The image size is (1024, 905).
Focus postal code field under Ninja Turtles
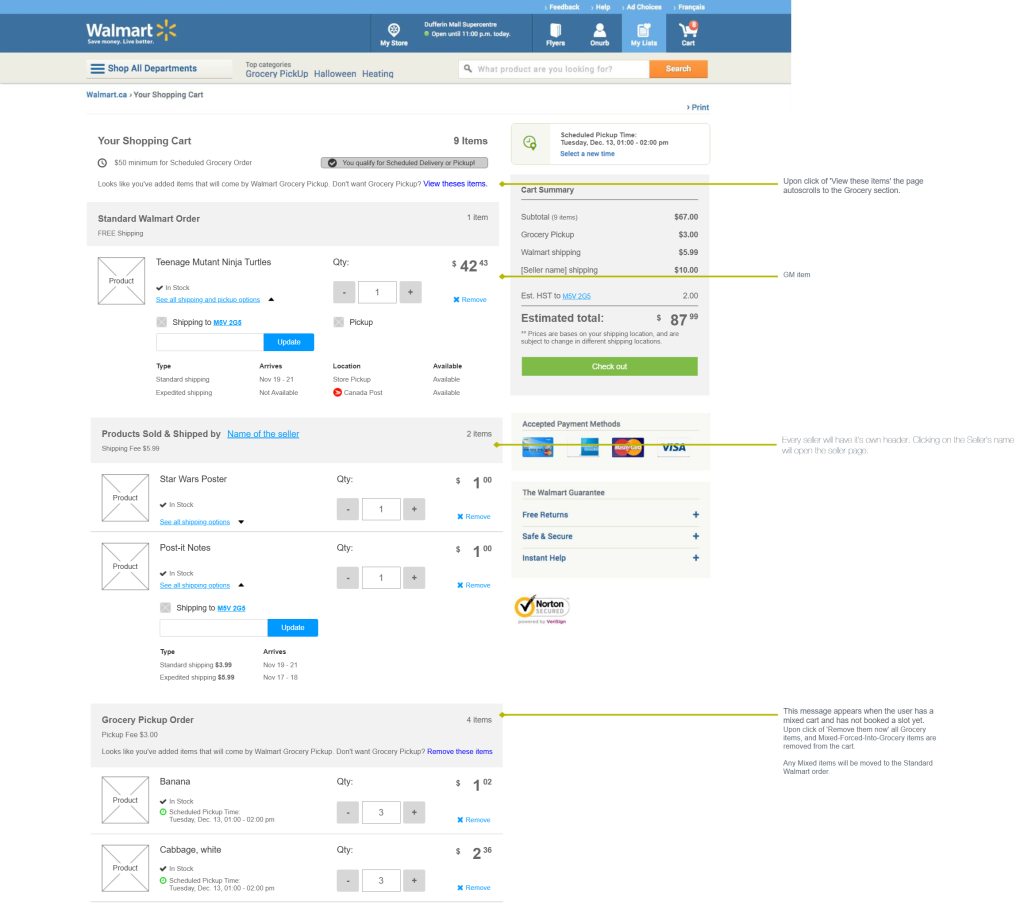click(210, 342)
